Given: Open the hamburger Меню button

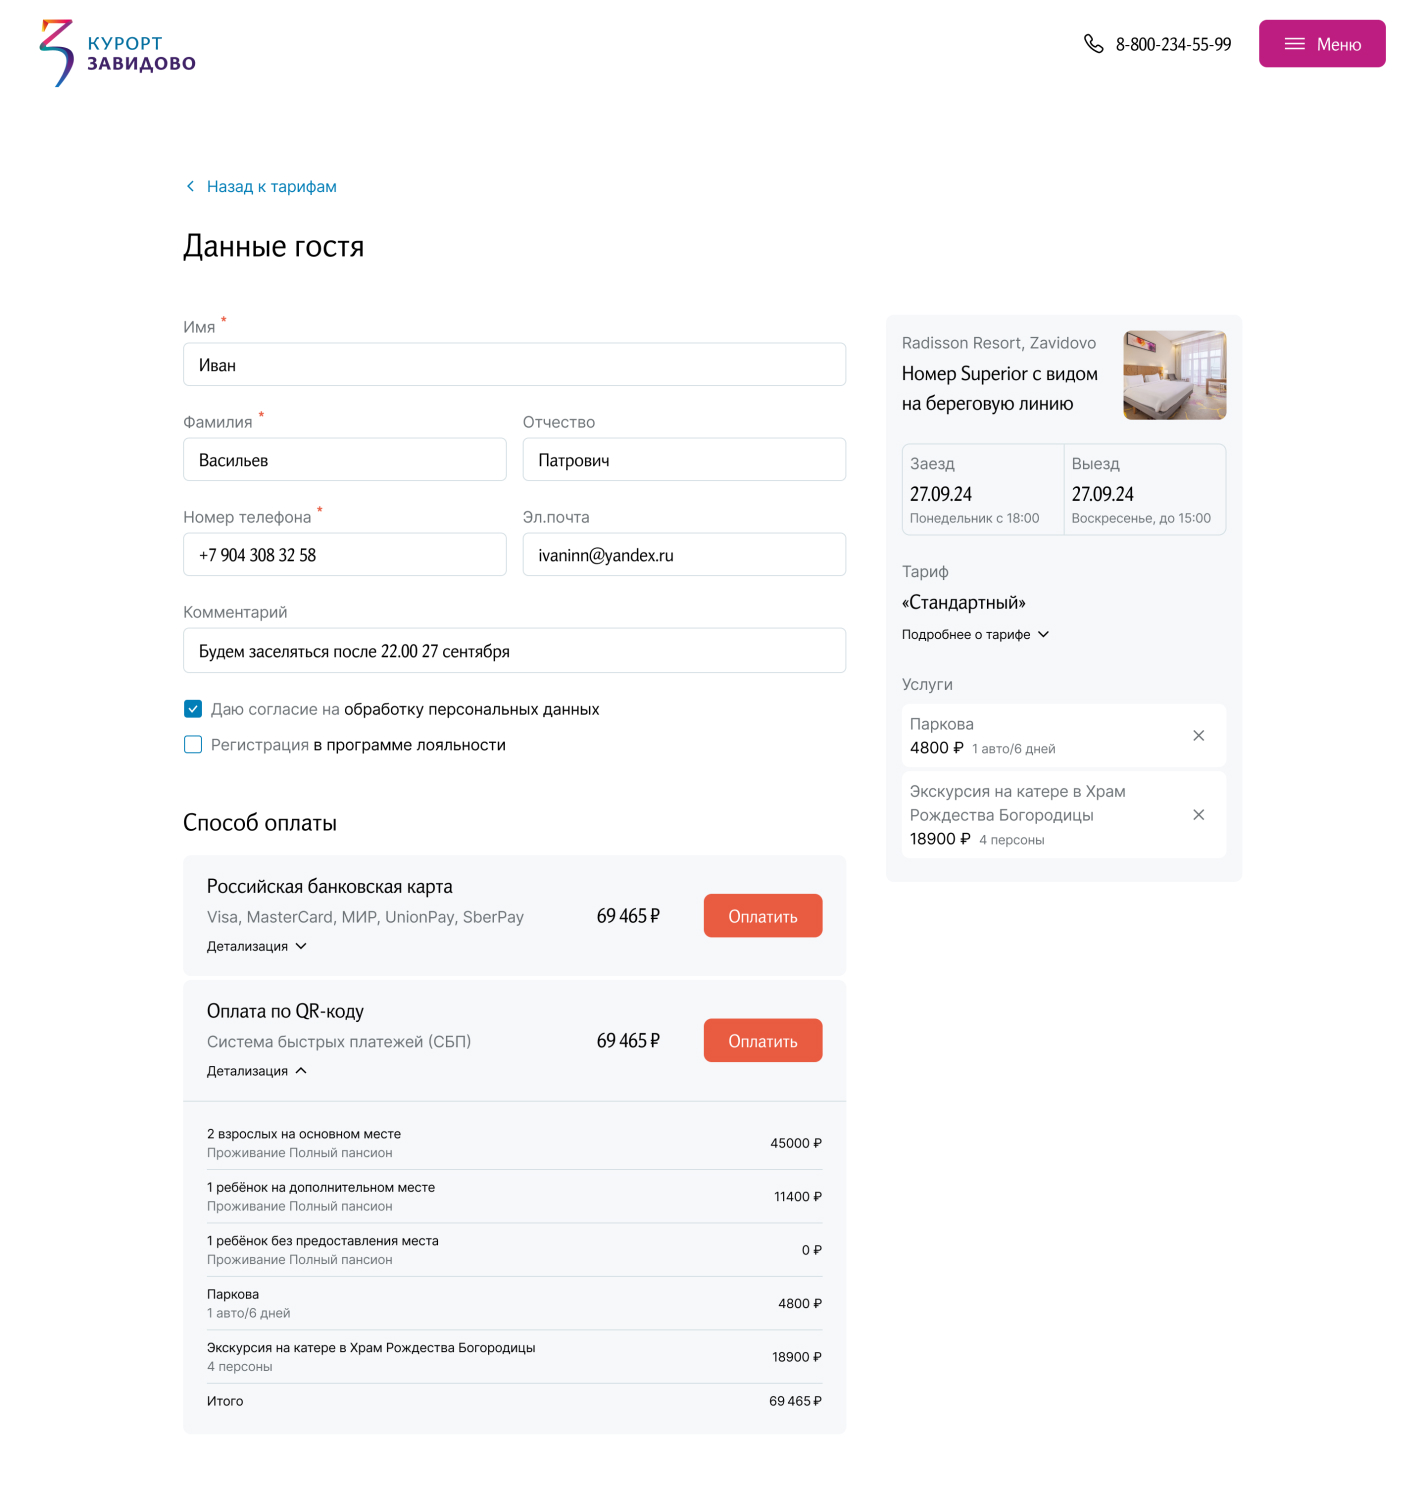Looking at the screenshot, I should point(1321,44).
